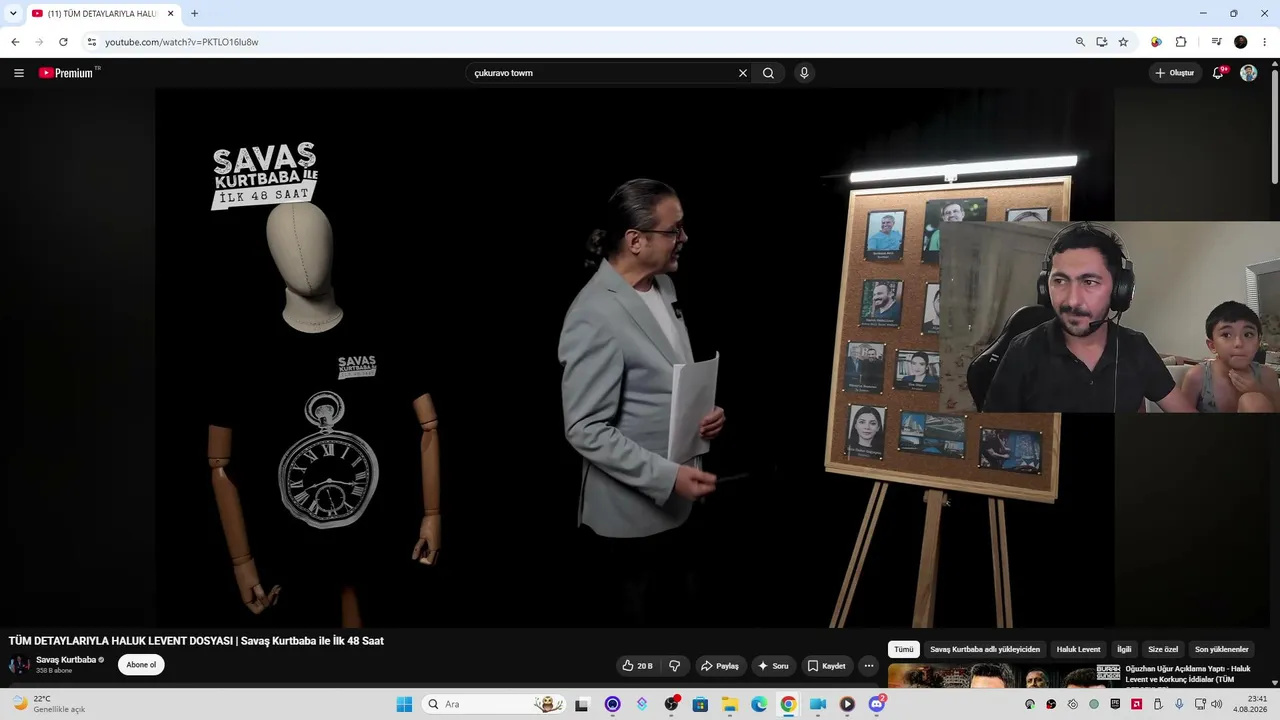
Task: Go back to previous page in Chrome
Action: 15,42
